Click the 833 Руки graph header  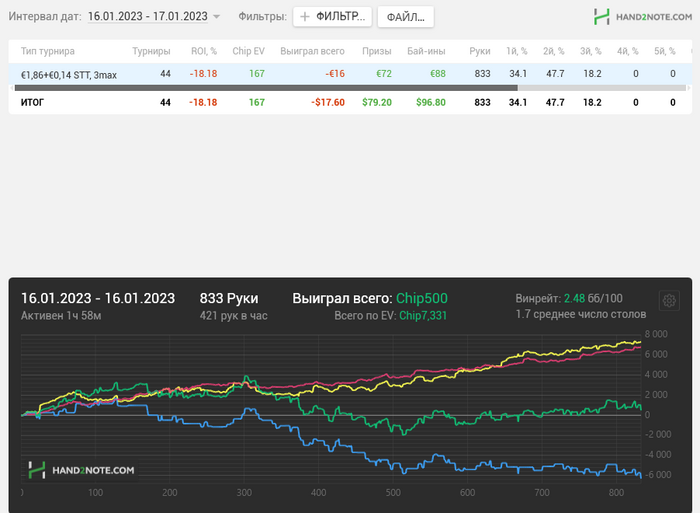[x=229, y=298]
